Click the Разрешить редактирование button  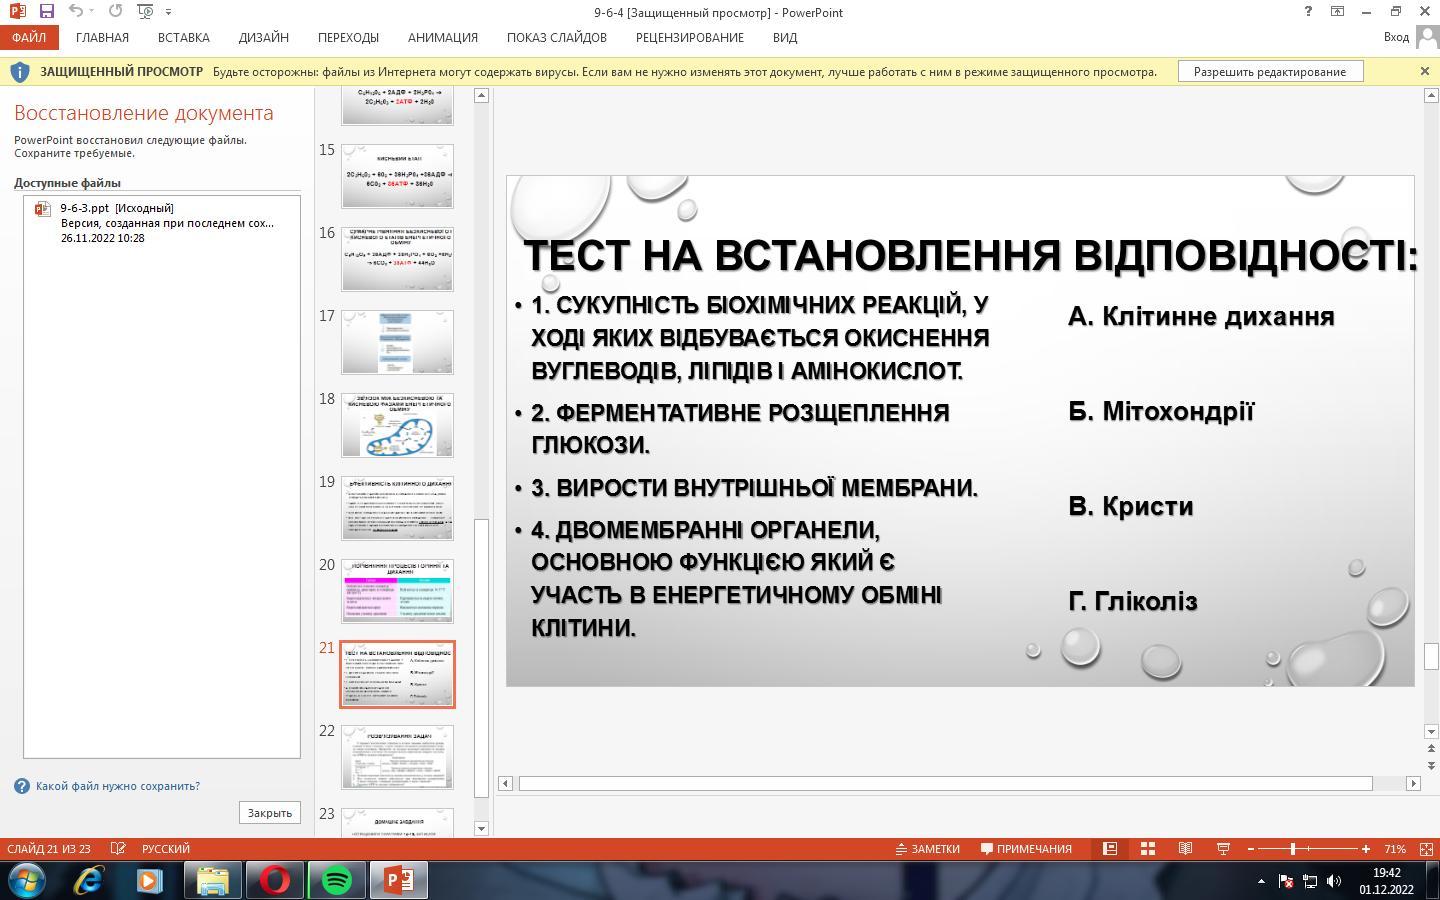coord(1269,71)
